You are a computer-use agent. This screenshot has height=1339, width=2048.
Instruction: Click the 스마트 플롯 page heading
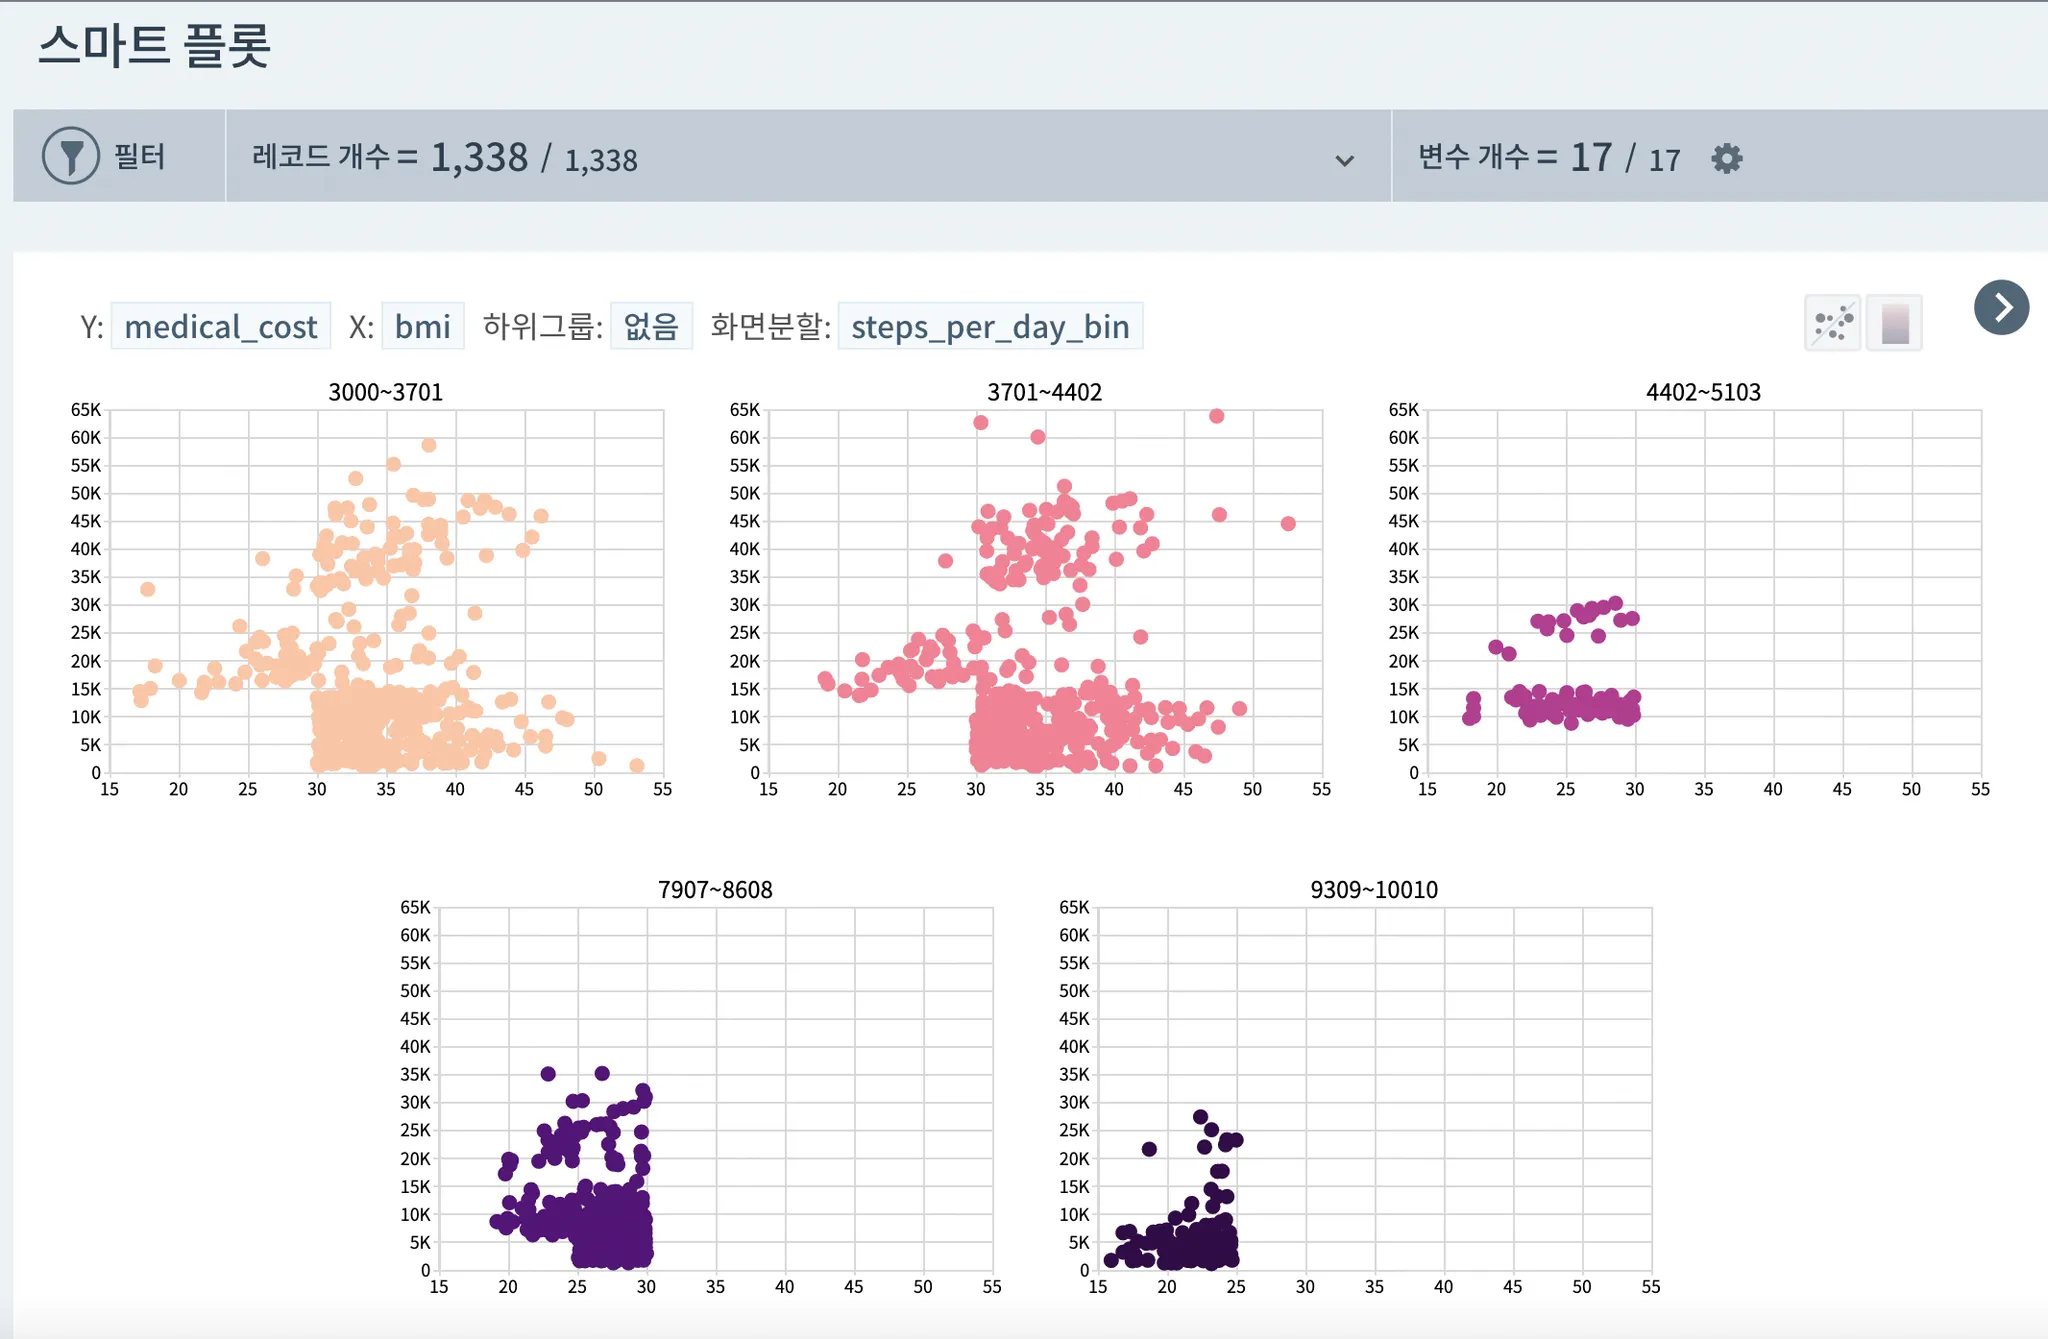pos(155,46)
